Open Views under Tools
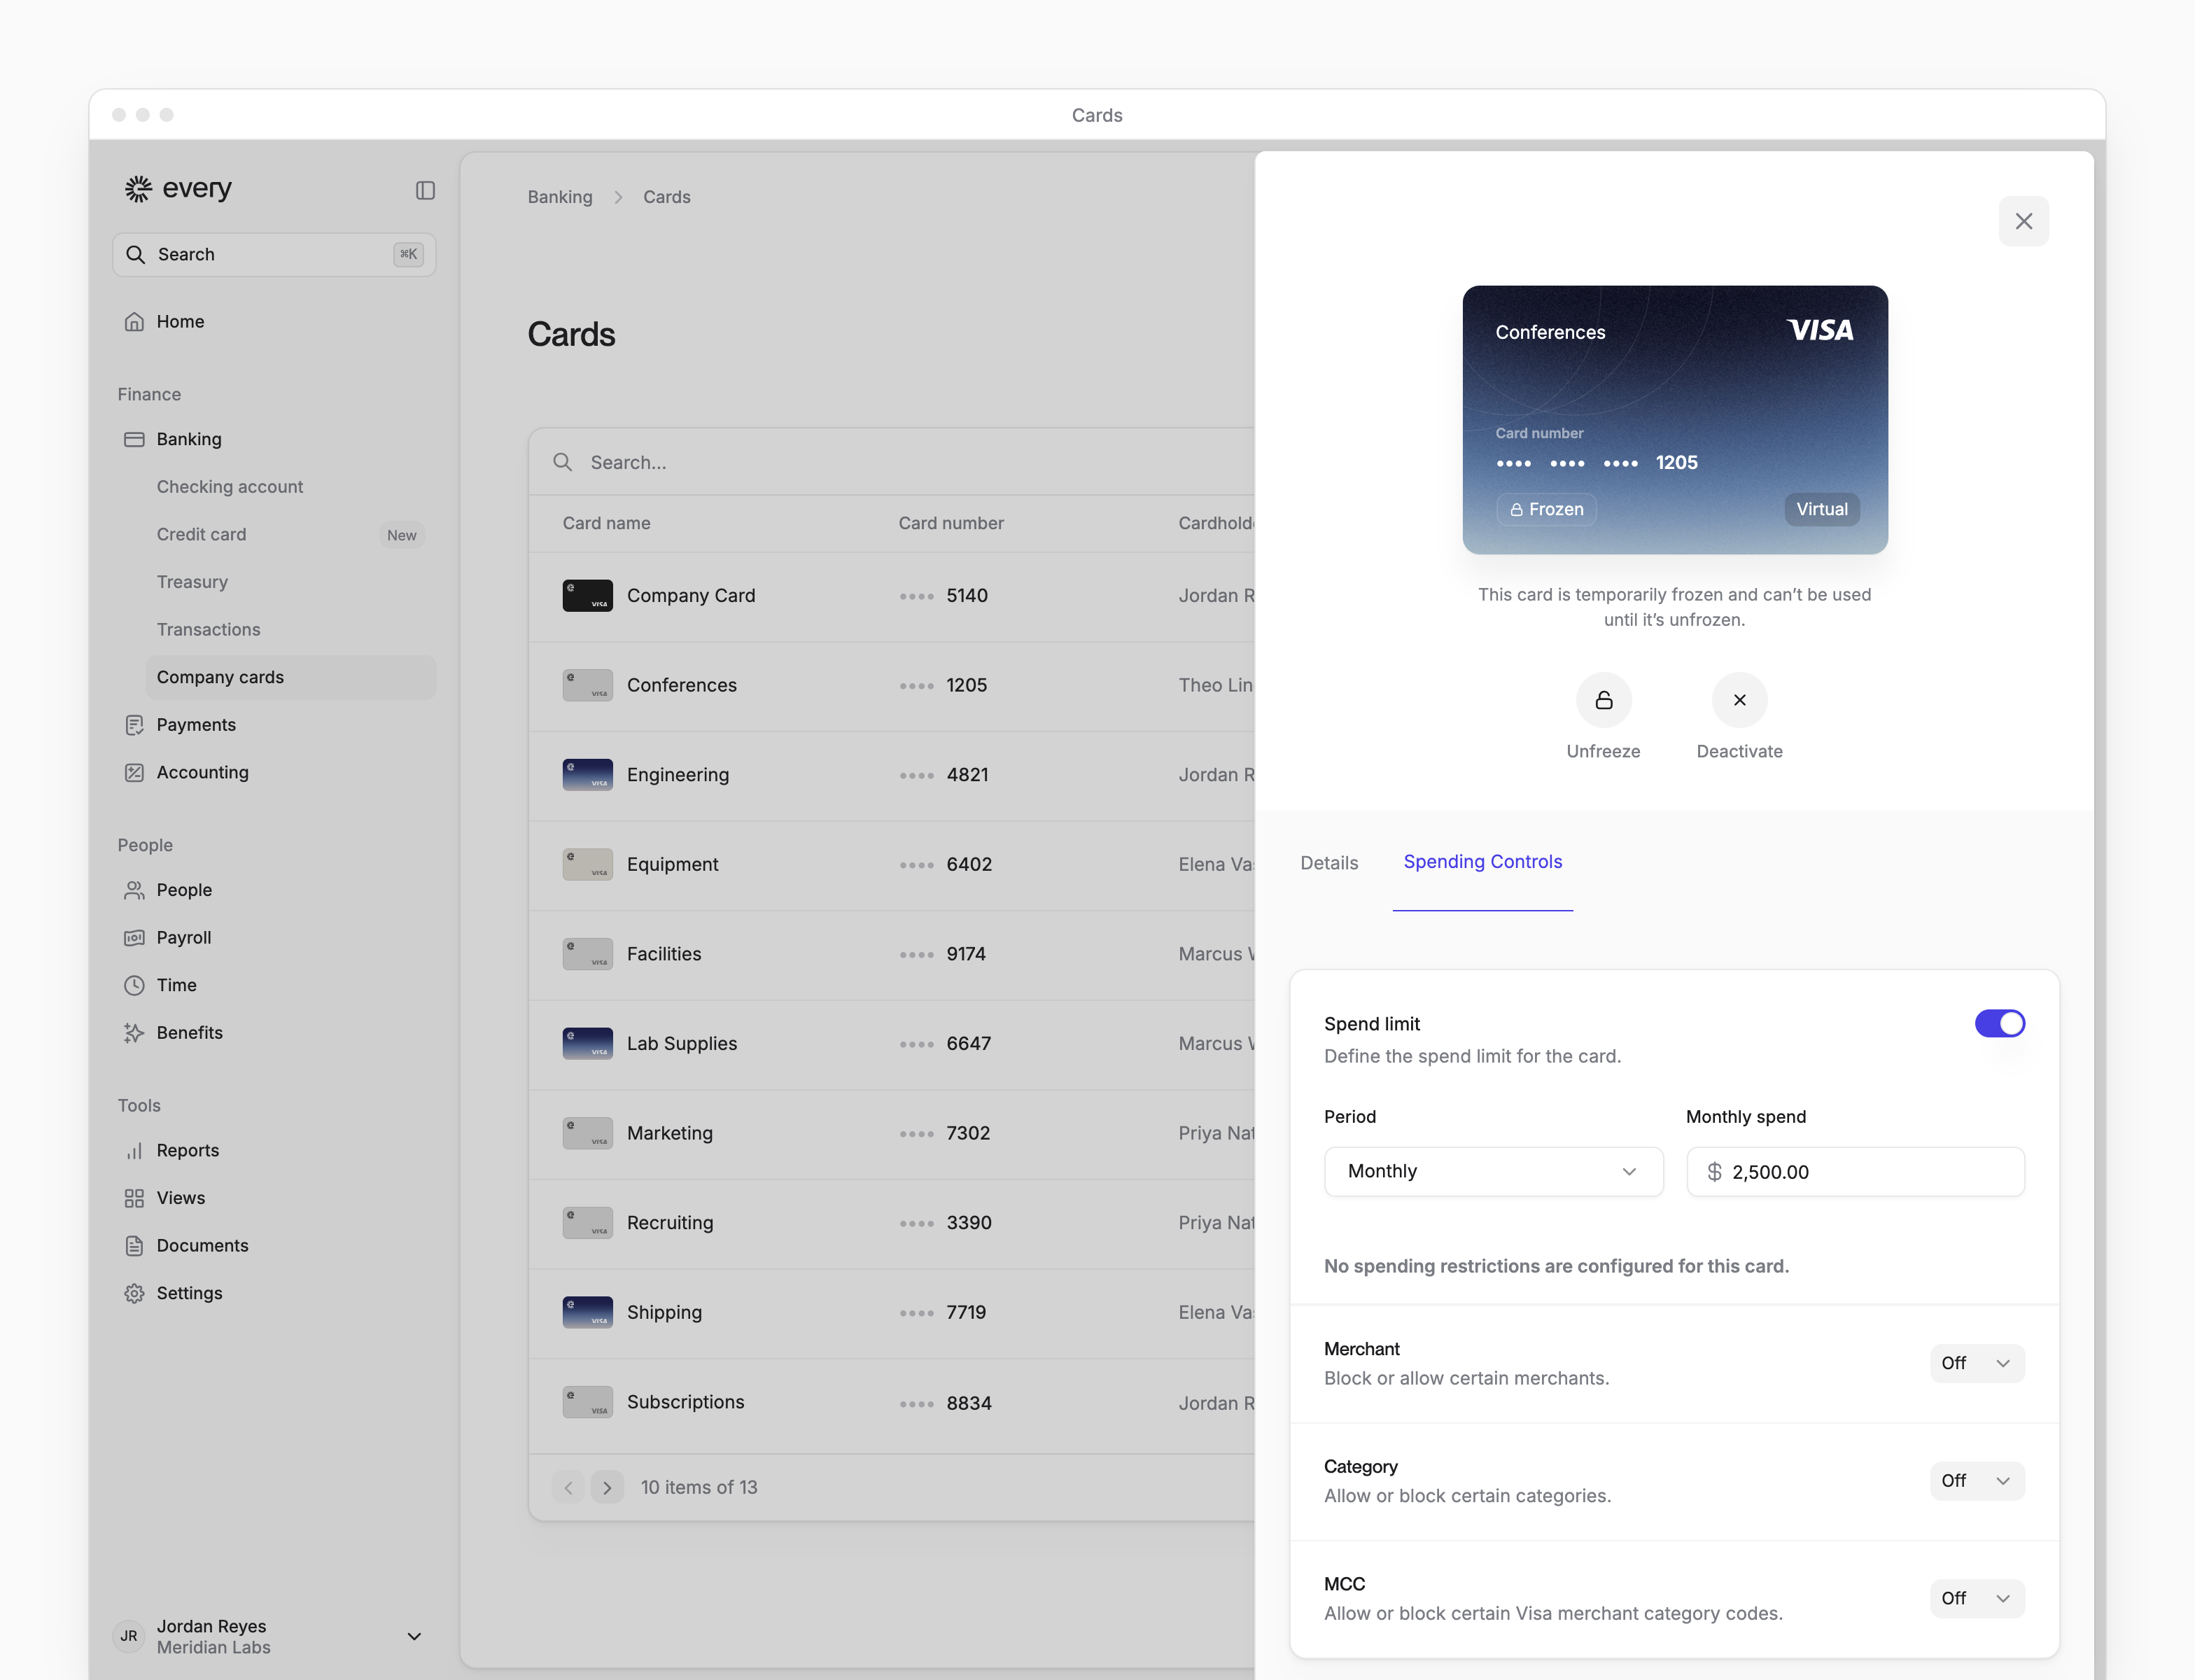The width and height of the screenshot is (2195, 1680). tap(274, 1197)
